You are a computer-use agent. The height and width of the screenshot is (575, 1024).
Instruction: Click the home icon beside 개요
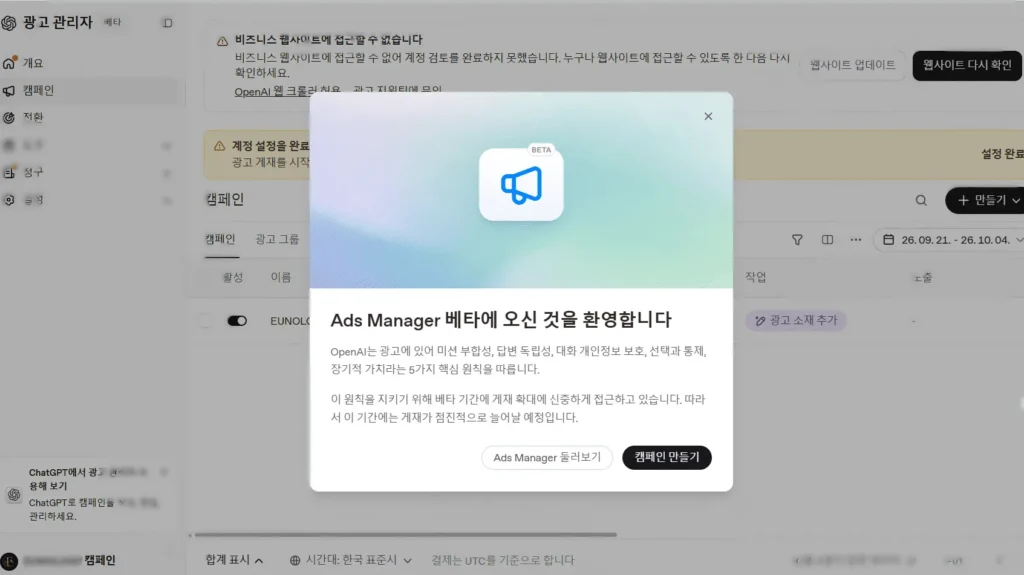pos(9,63)
